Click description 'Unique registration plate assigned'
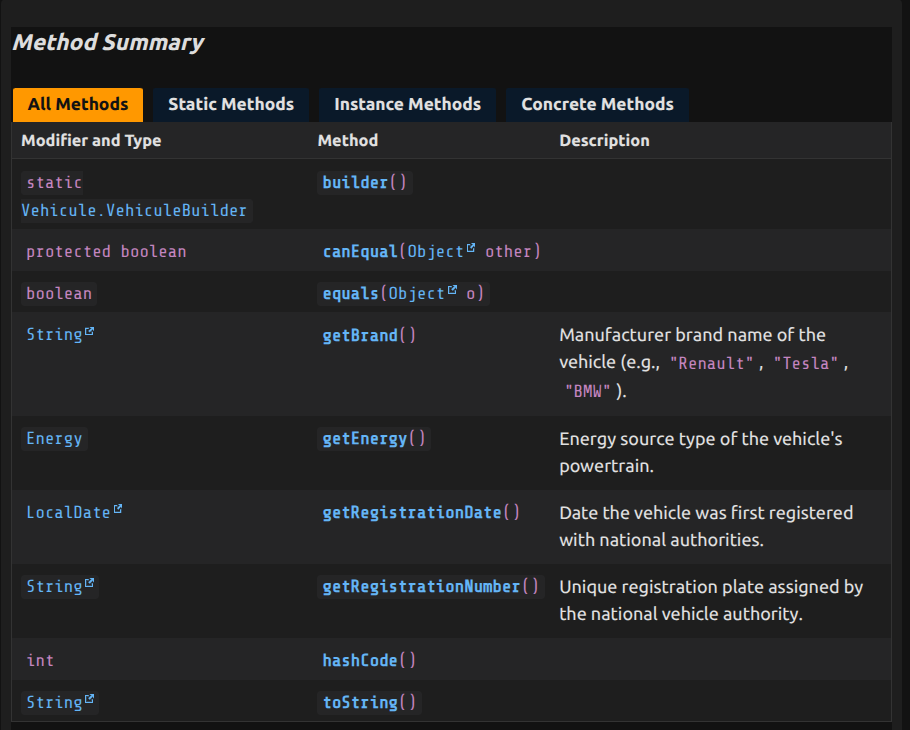This screenshot has width=910, height=730. pos(711,601)
